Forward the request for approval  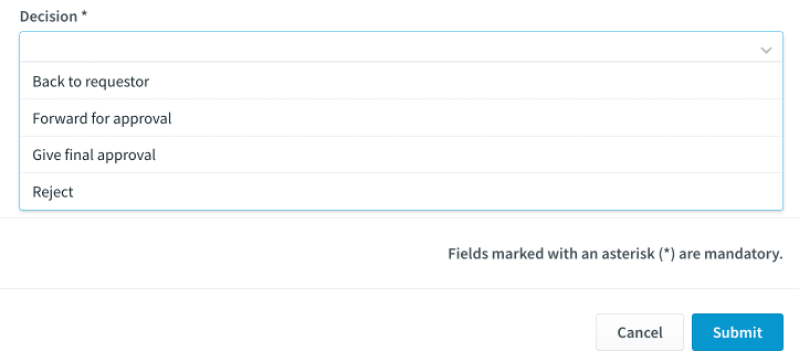[401, 118]
